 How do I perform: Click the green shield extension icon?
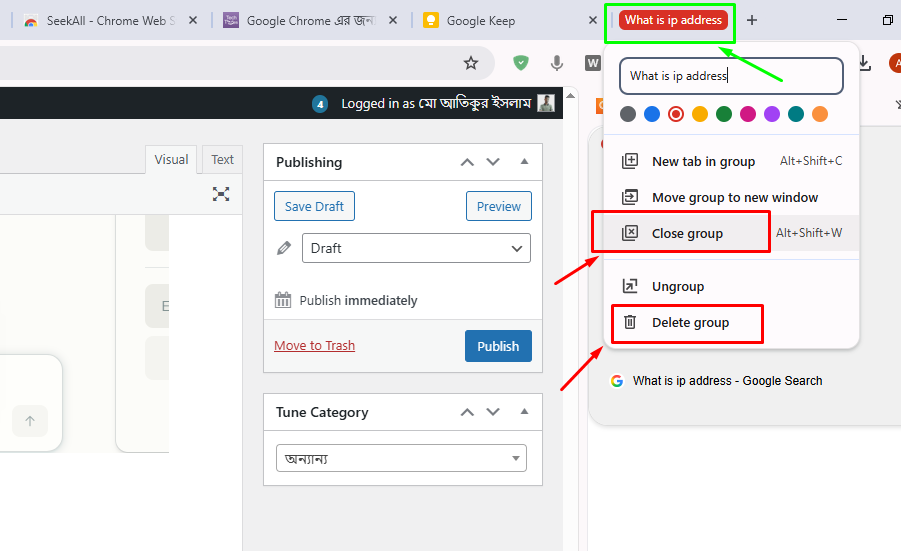coord(521,63)
